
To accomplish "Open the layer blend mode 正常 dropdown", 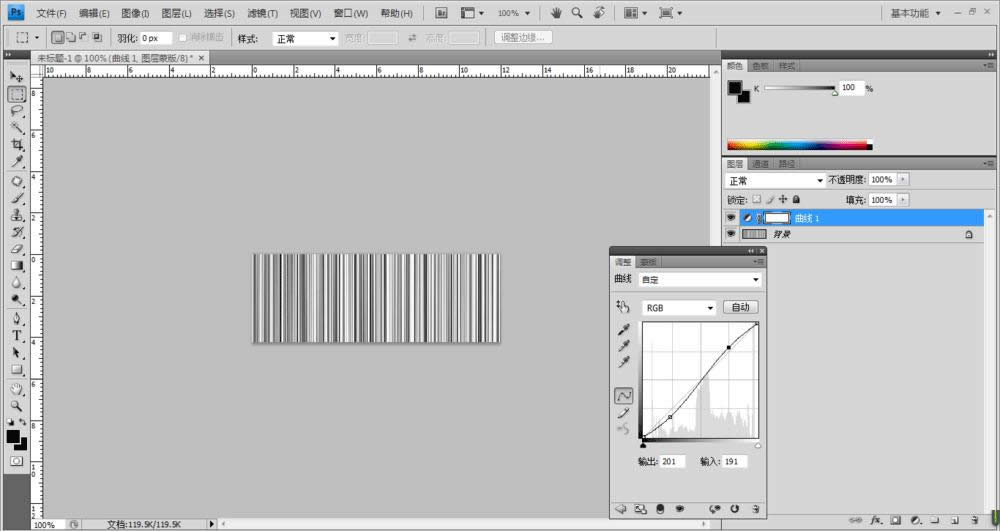I will coord(775,180).
